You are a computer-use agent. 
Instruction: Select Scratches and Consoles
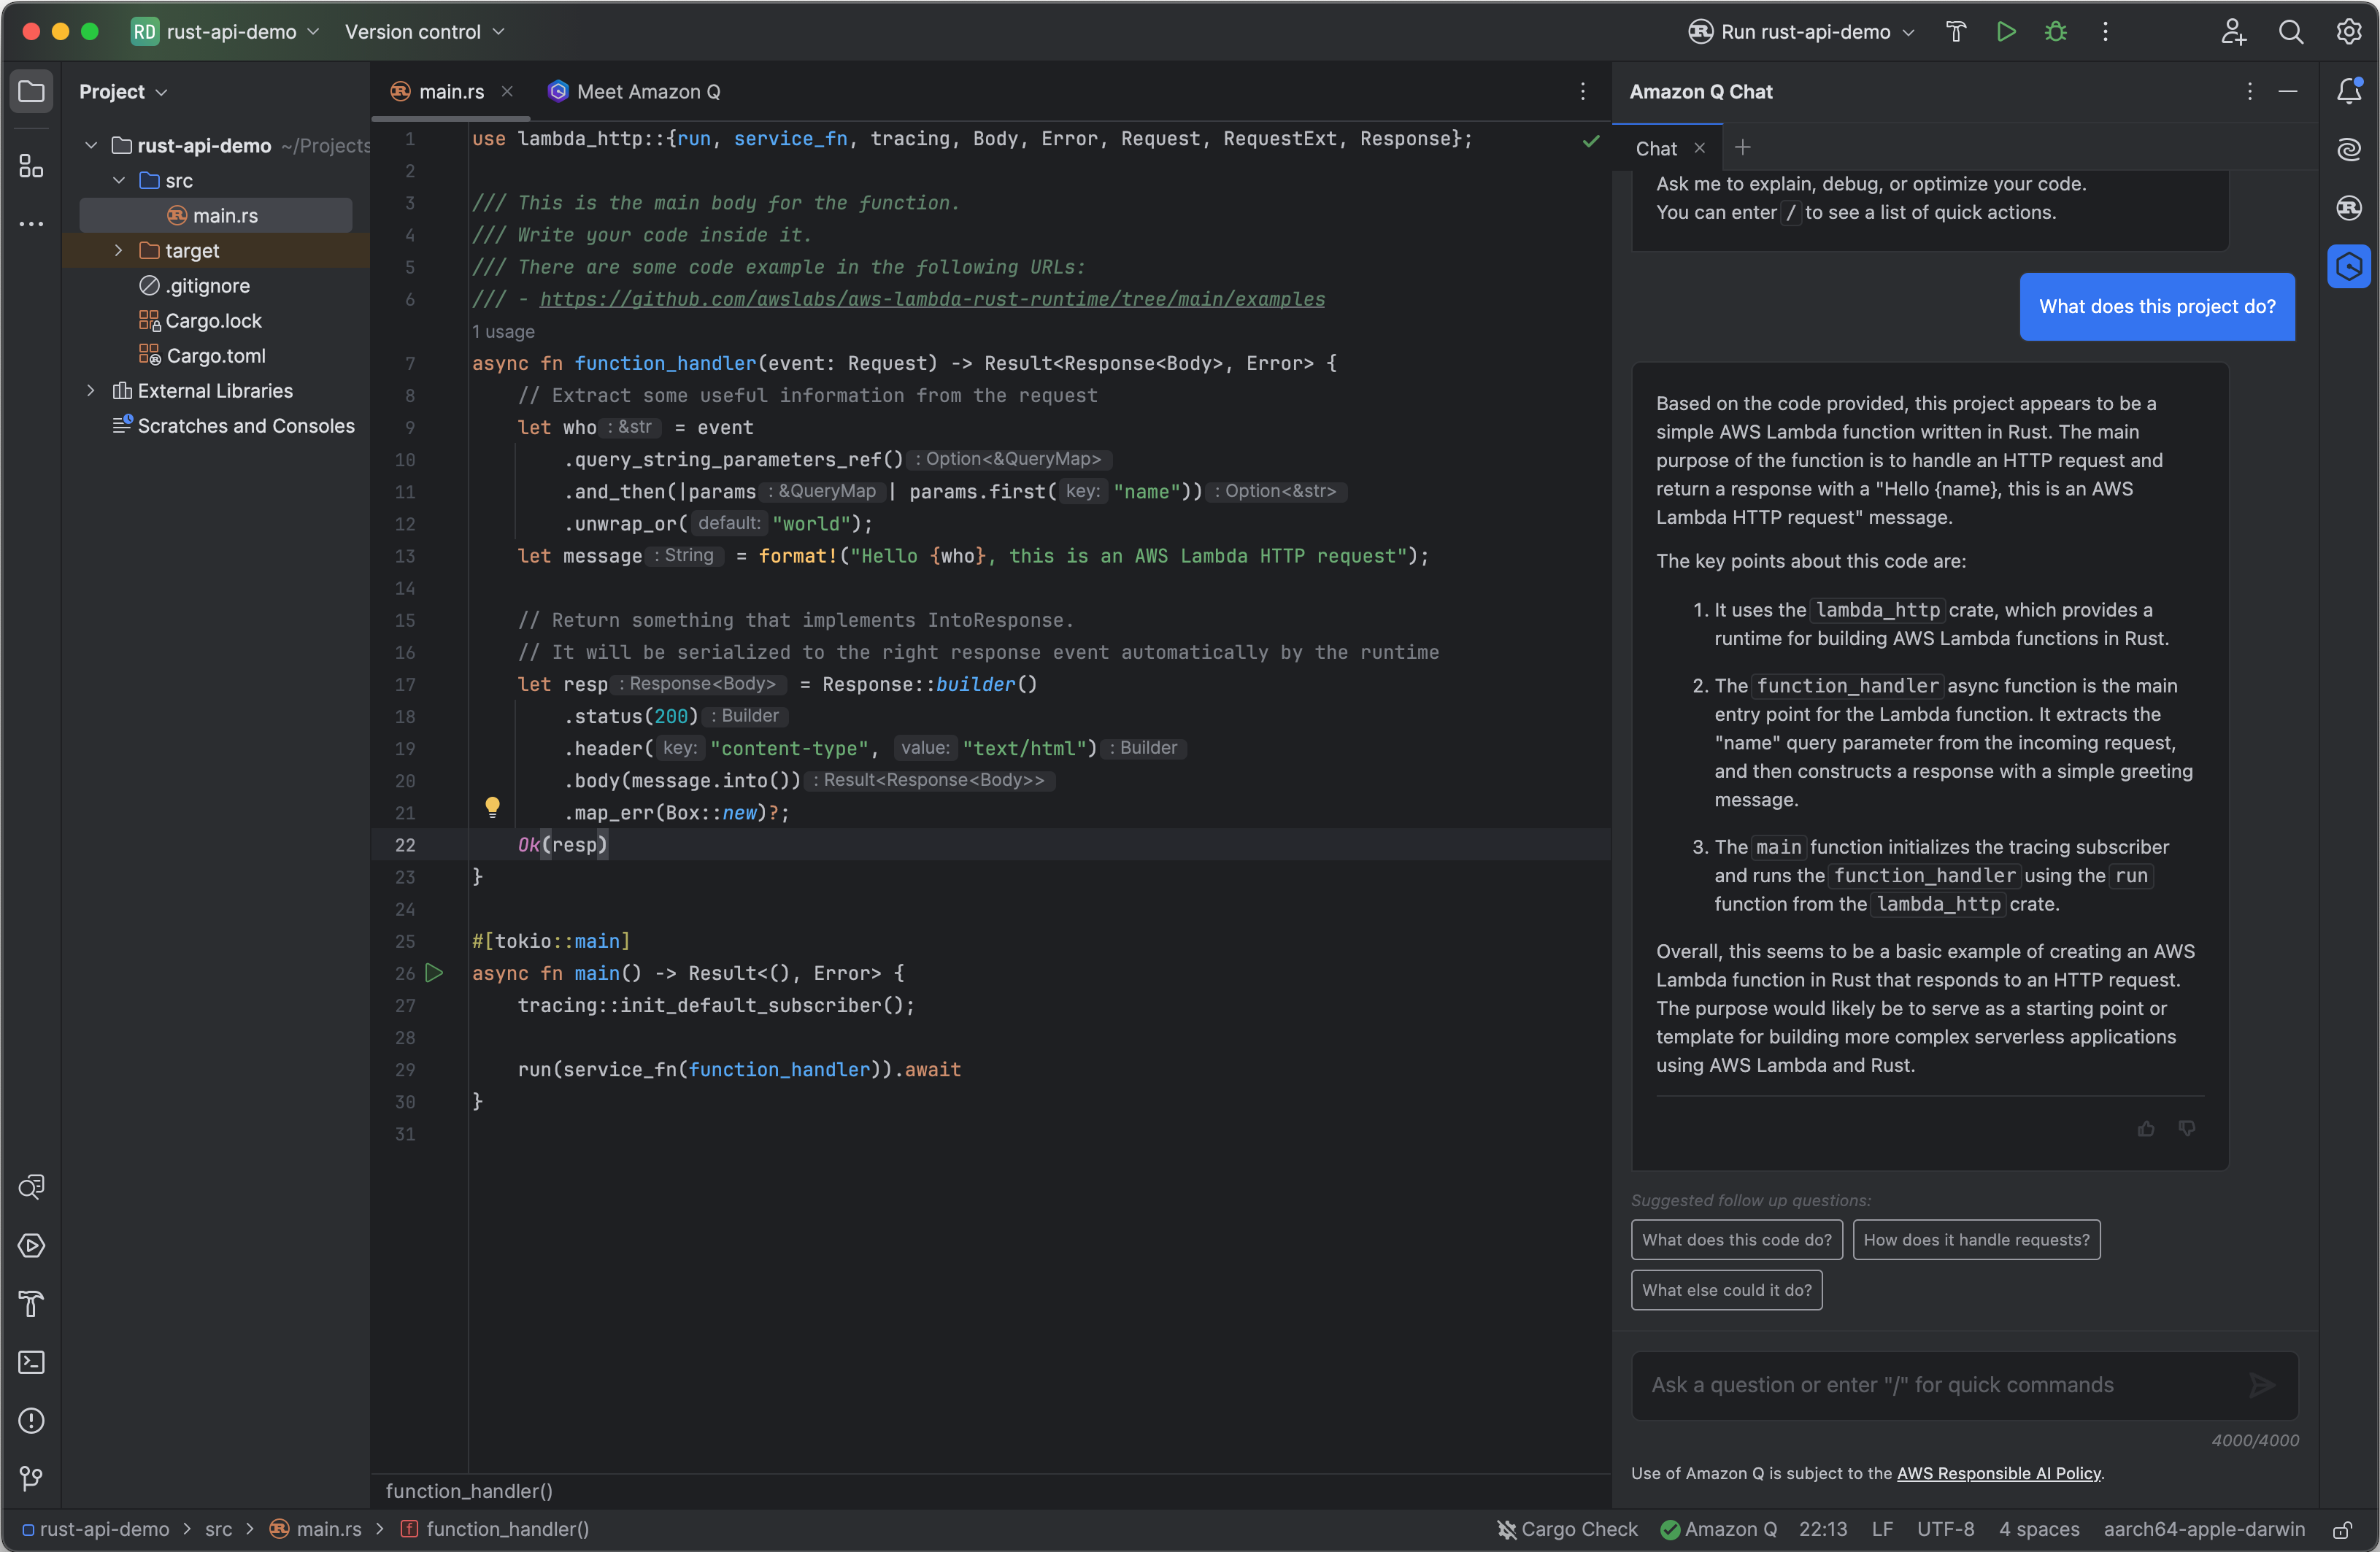pyautogui.click(x=234, y=426)
